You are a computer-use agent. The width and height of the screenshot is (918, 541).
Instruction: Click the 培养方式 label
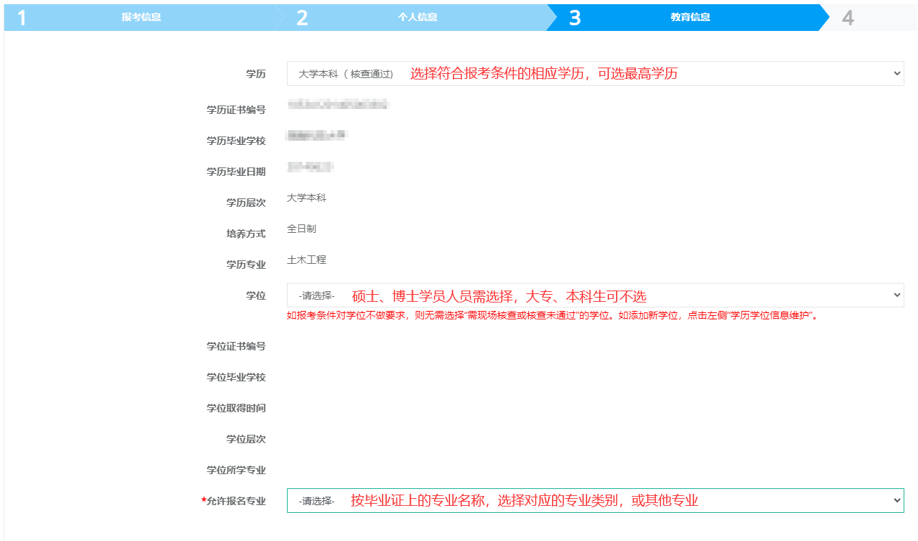pos(246,234)
